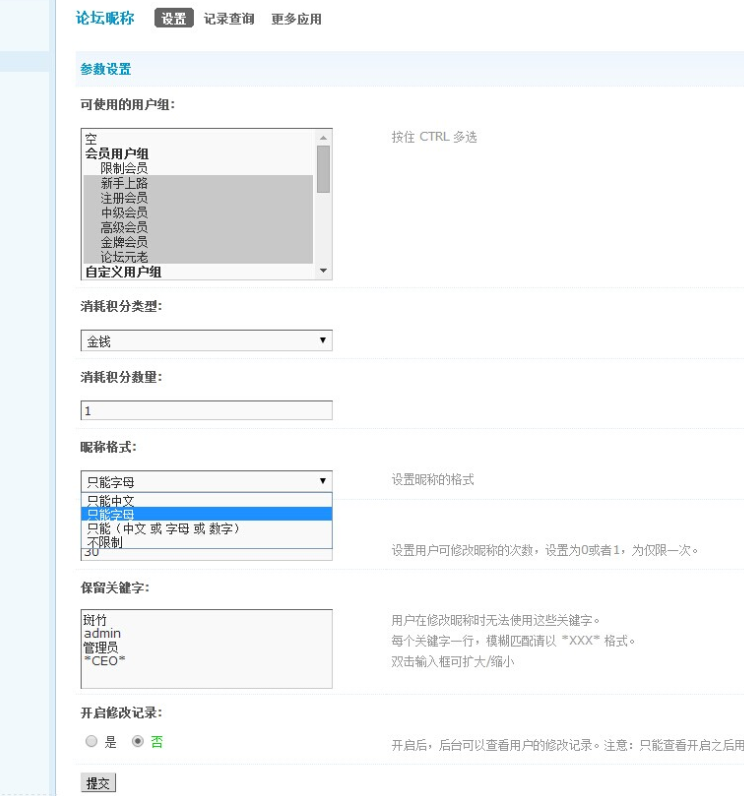
Task: Select the 是 radio button for 开启修改记录
Action: point(91,741)
